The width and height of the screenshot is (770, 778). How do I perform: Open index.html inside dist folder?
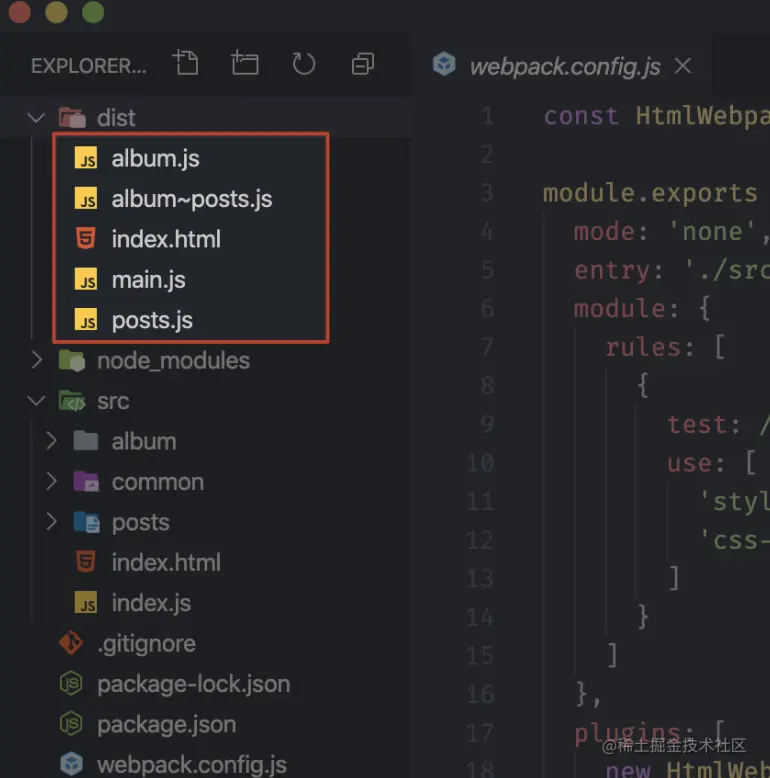(x=166, y=239)
